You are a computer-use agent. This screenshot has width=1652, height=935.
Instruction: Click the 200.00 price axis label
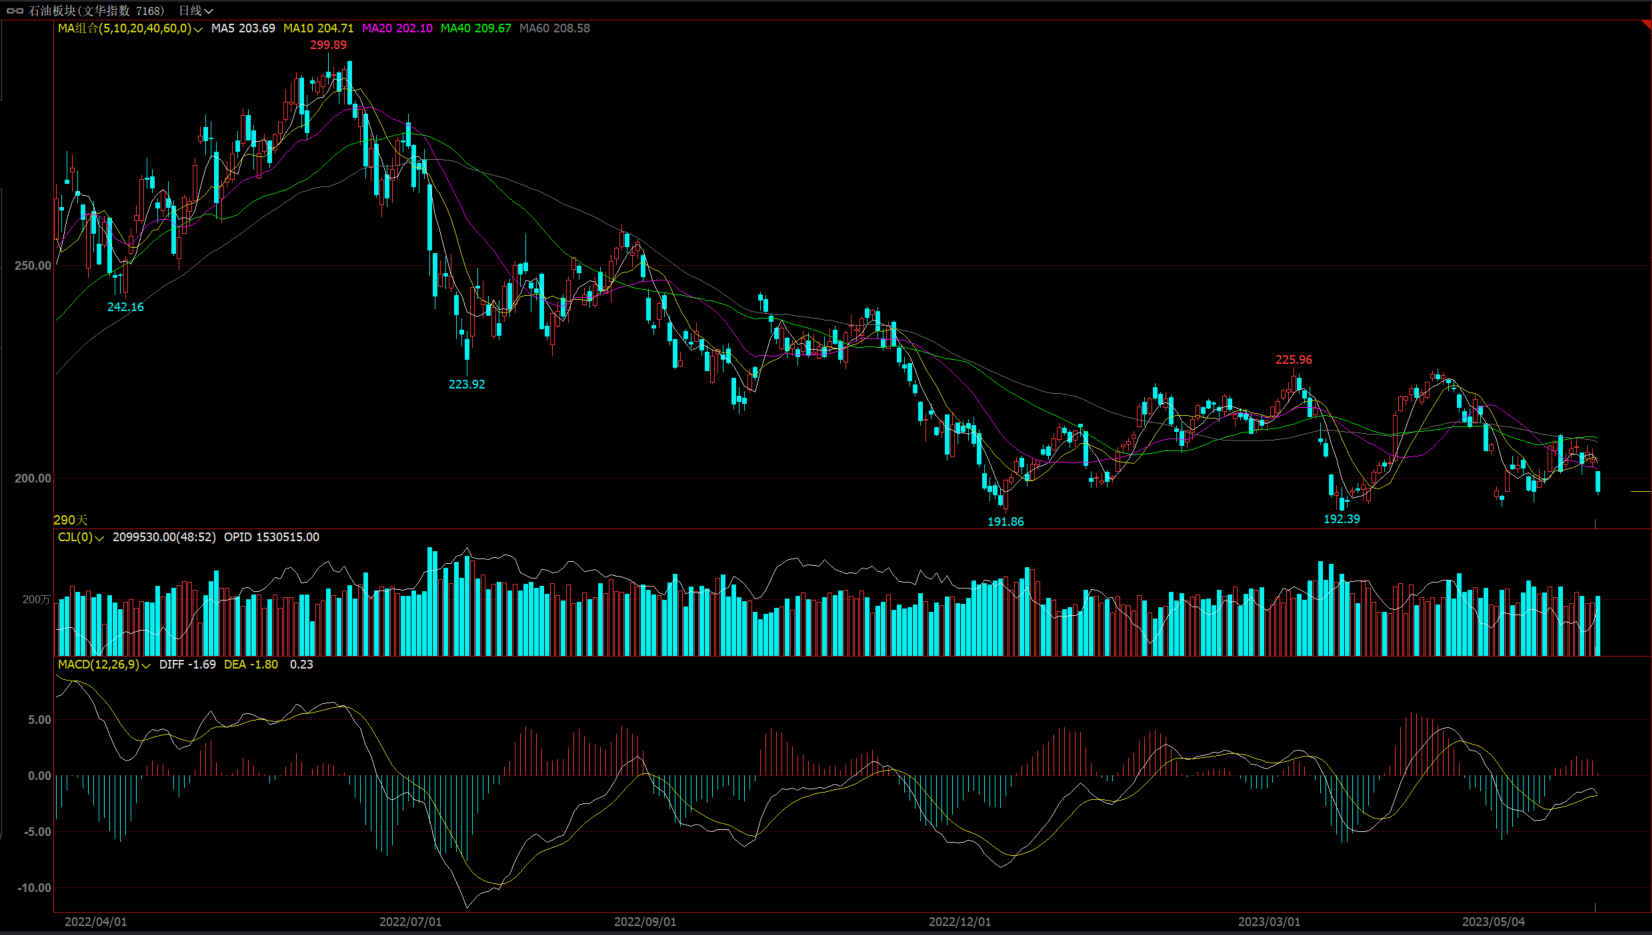pos(33,479)
